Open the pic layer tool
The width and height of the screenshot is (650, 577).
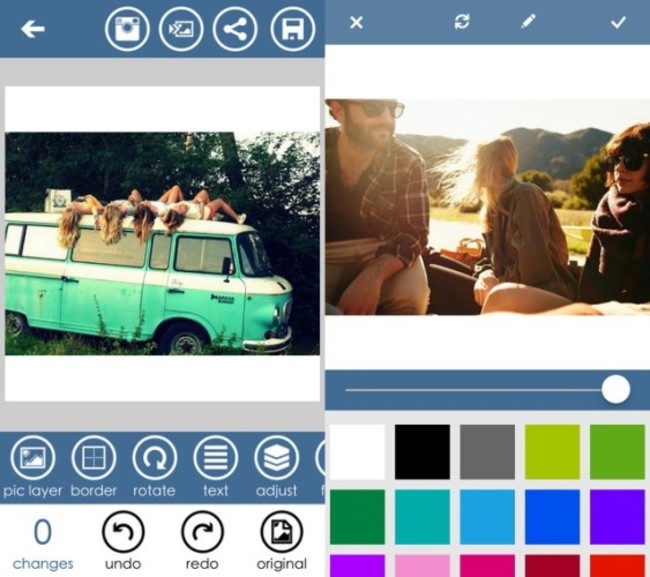click(x=32, y=459)
